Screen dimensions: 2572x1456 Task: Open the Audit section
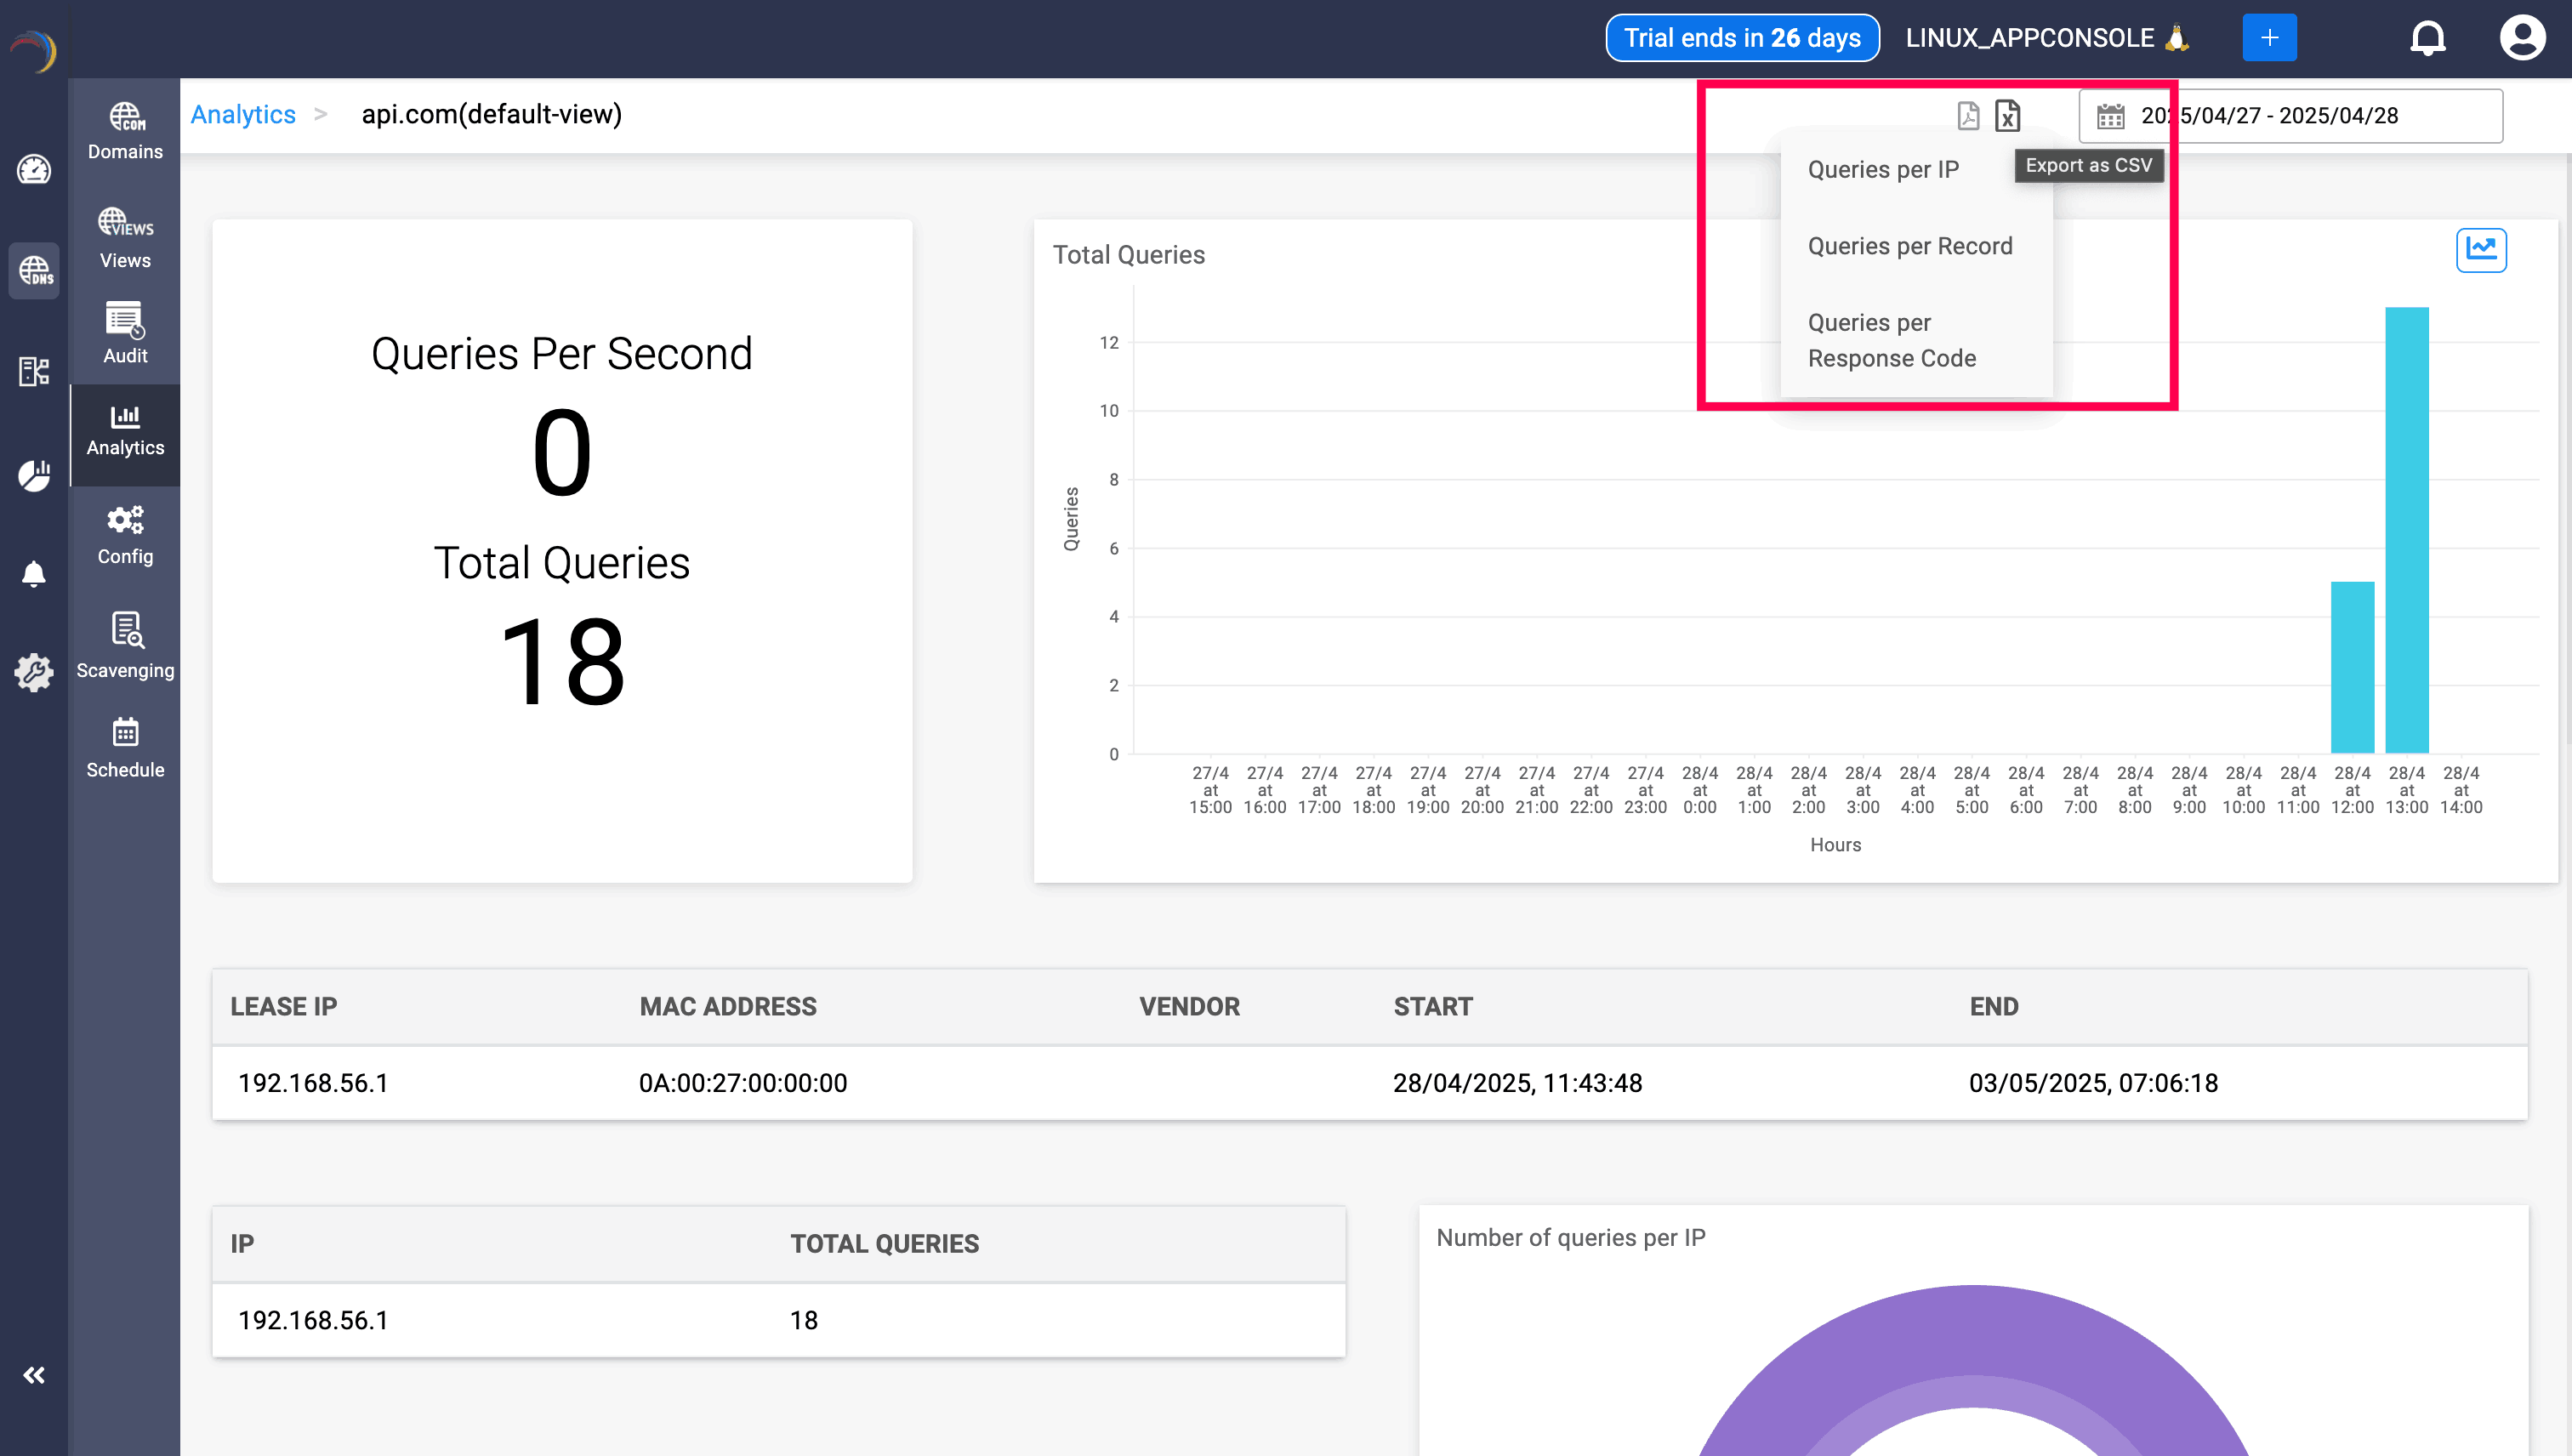coord(125,334)
